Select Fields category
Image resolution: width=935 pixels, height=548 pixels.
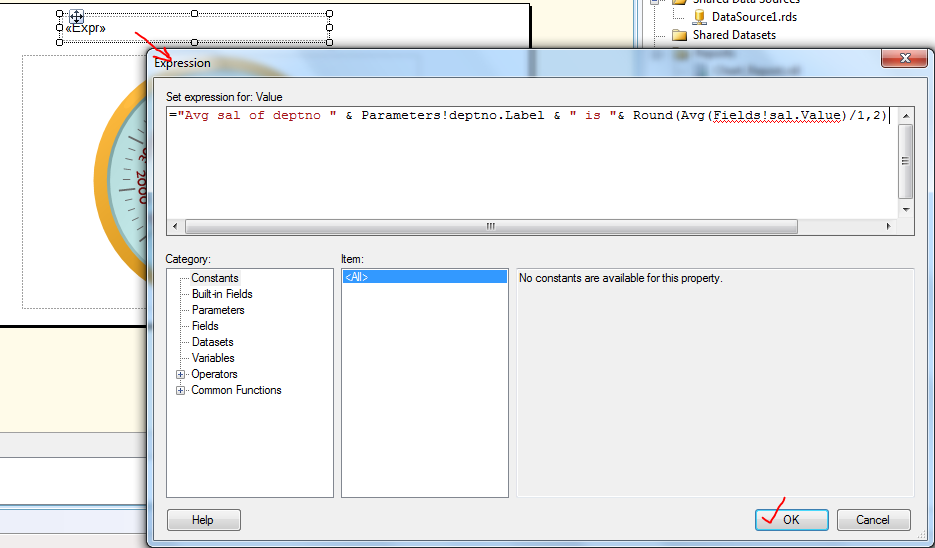click(205, 326)
